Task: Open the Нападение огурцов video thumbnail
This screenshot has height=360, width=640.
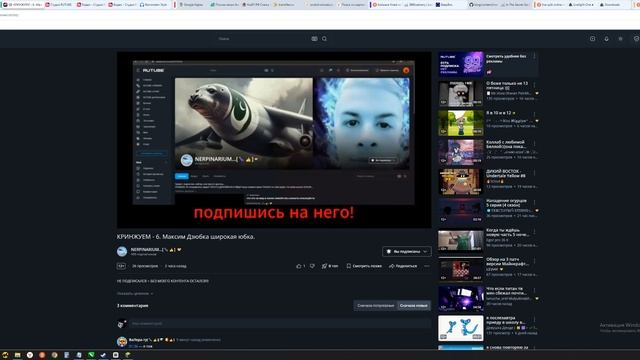Action: 461,211
